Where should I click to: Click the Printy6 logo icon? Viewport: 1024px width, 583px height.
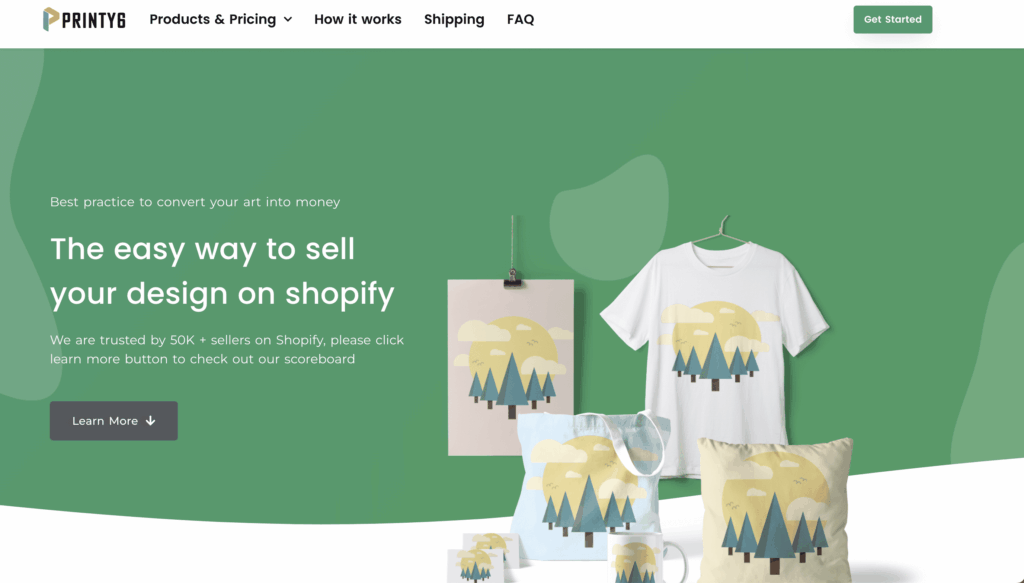[x=51, y=19]
